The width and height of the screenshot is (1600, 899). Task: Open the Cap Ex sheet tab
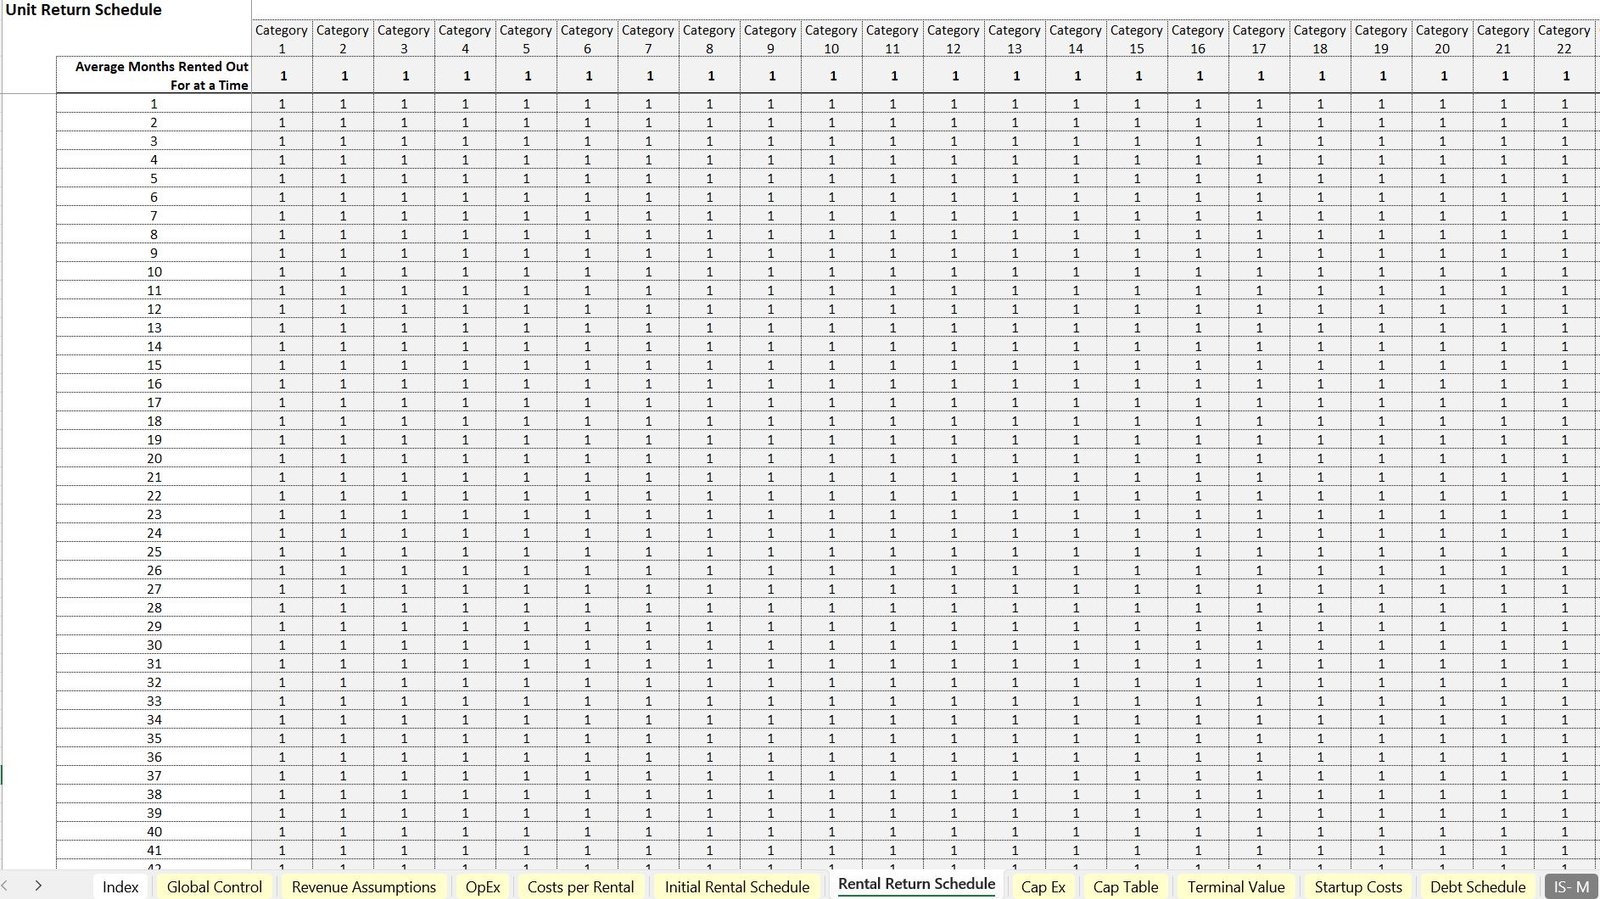[x=1043, y=887]
